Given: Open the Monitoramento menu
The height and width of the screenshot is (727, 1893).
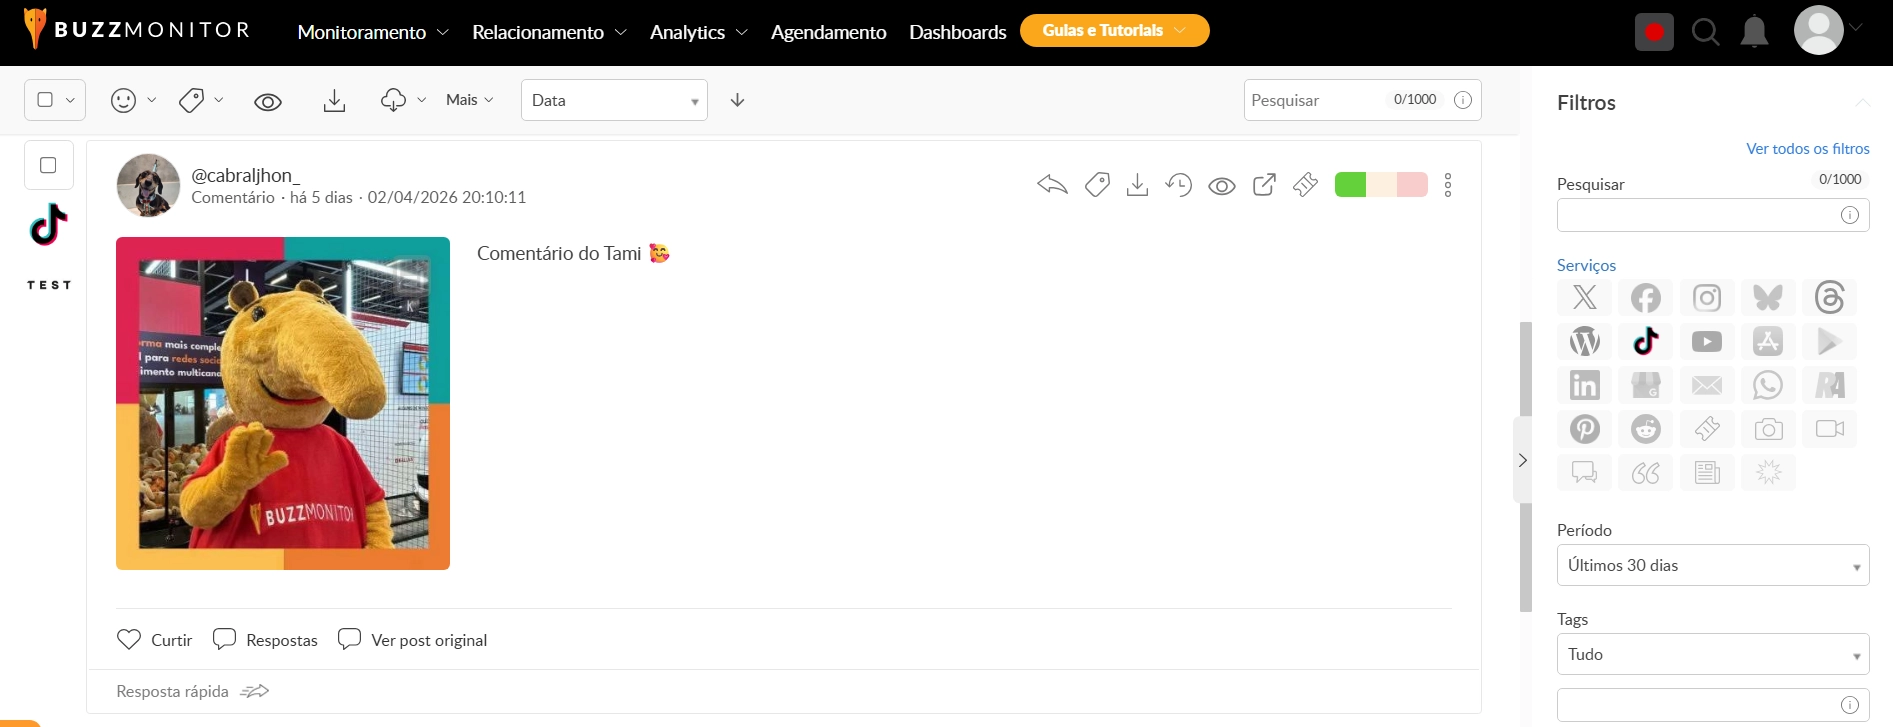Looking at the screenshot, I should 372,32.
